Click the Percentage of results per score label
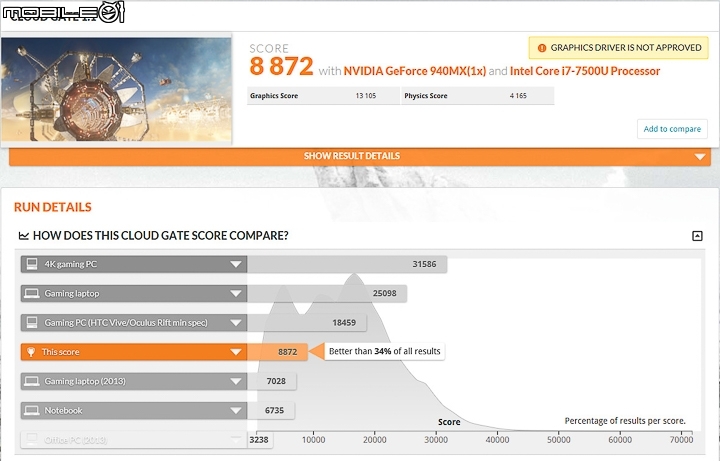 625,421
